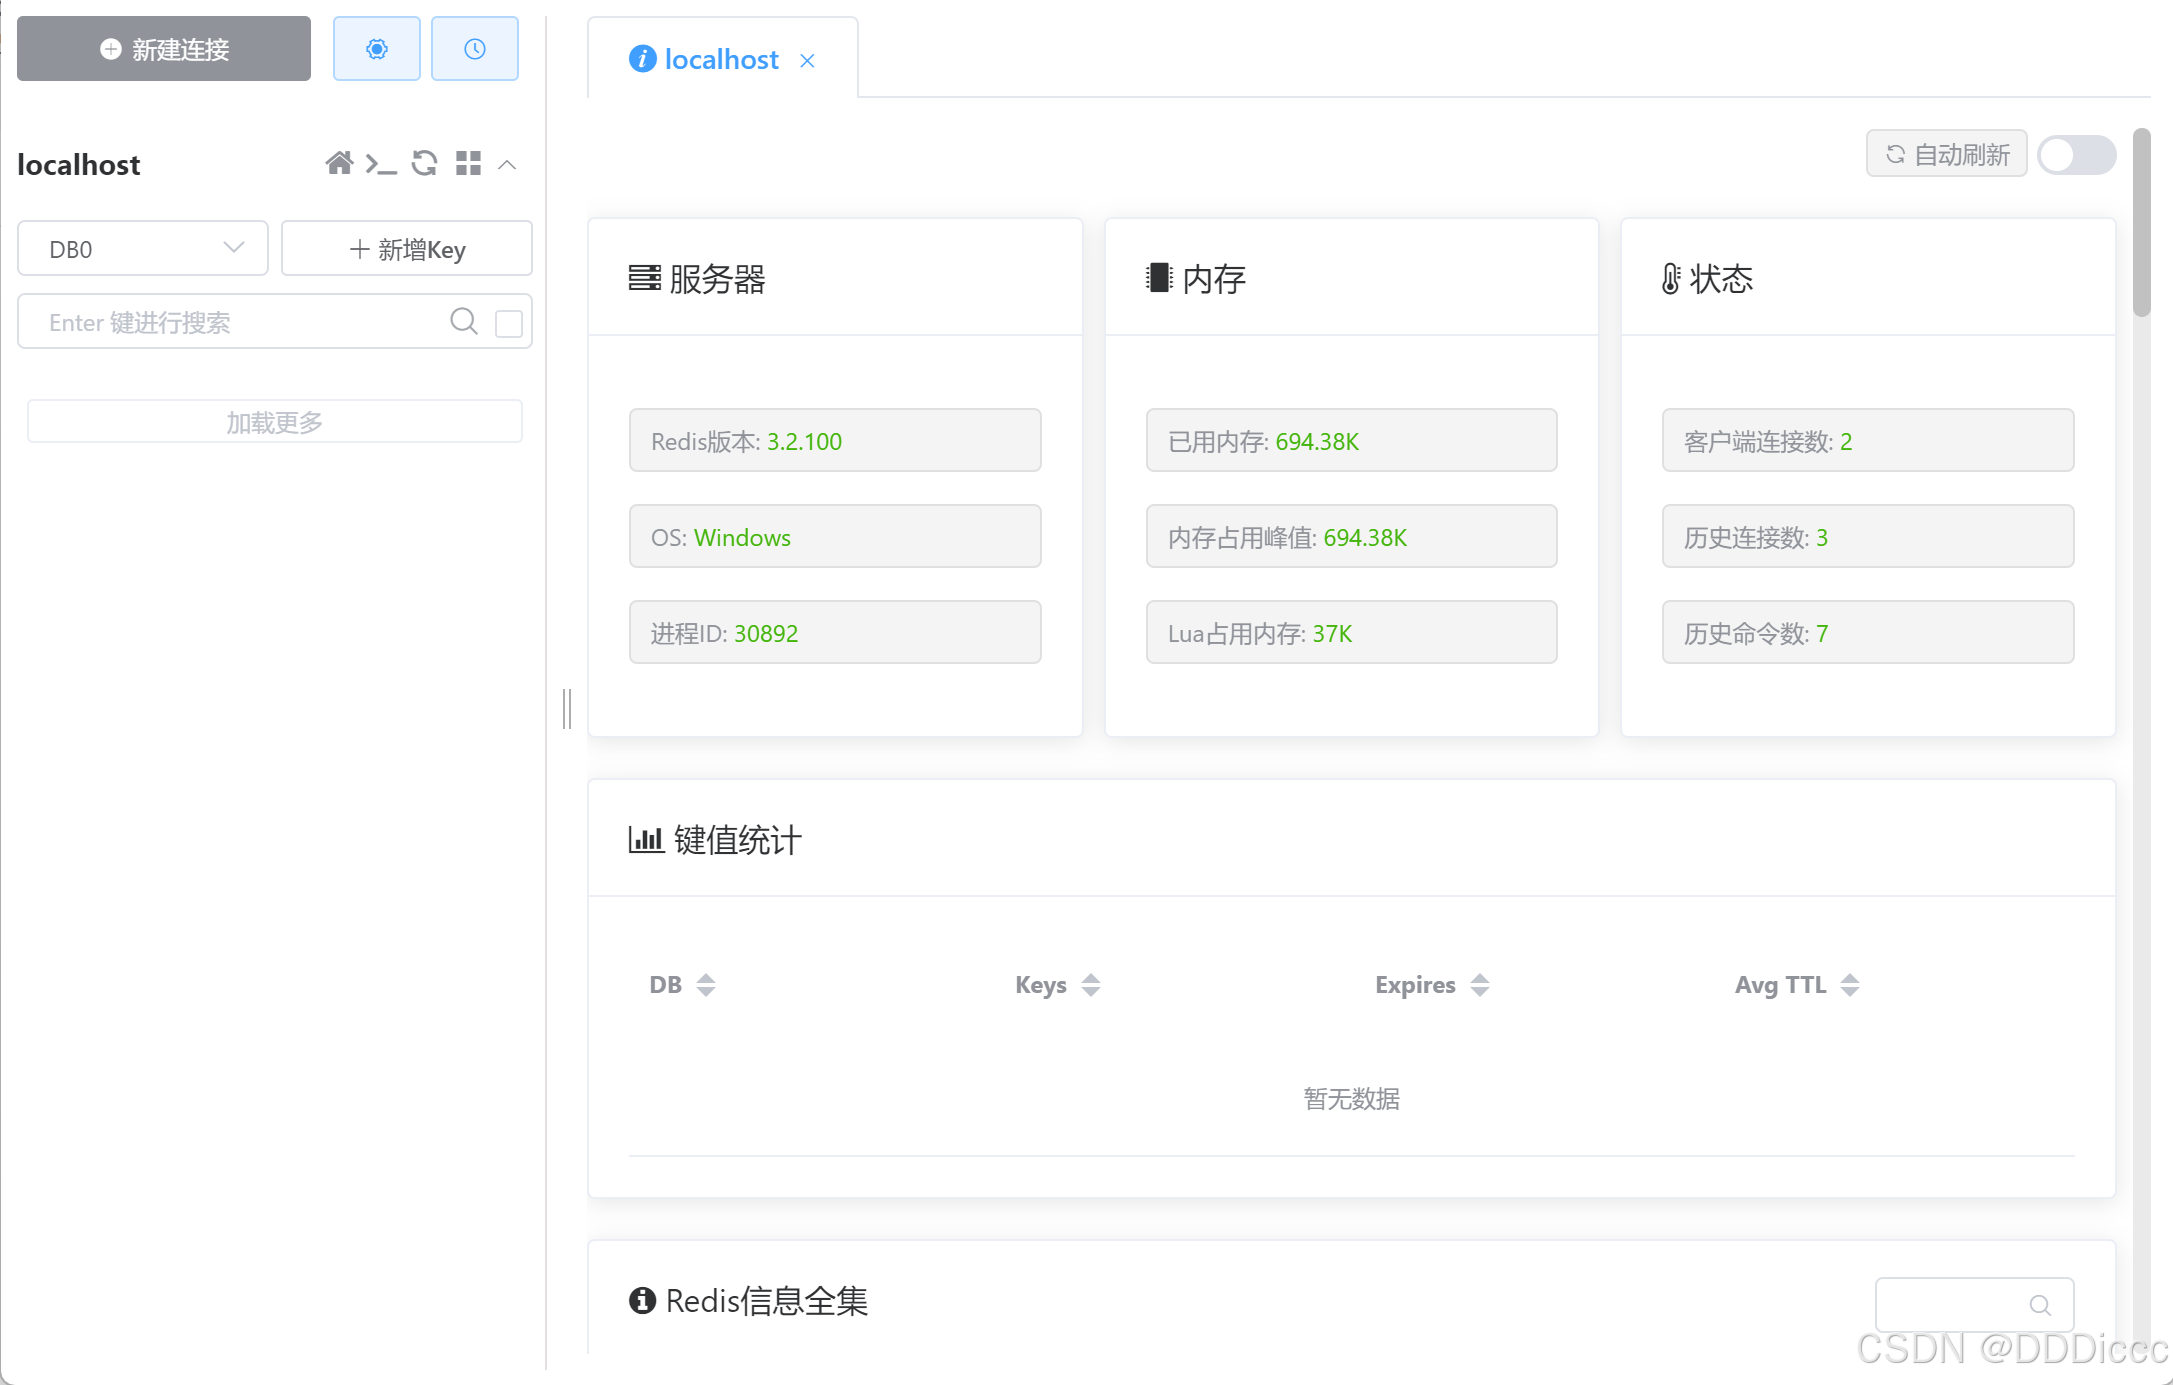Click search icon in Redis info filter
Image resolution: width=2173 pixels, height=1385 pixels.
click(2040, 1304)
